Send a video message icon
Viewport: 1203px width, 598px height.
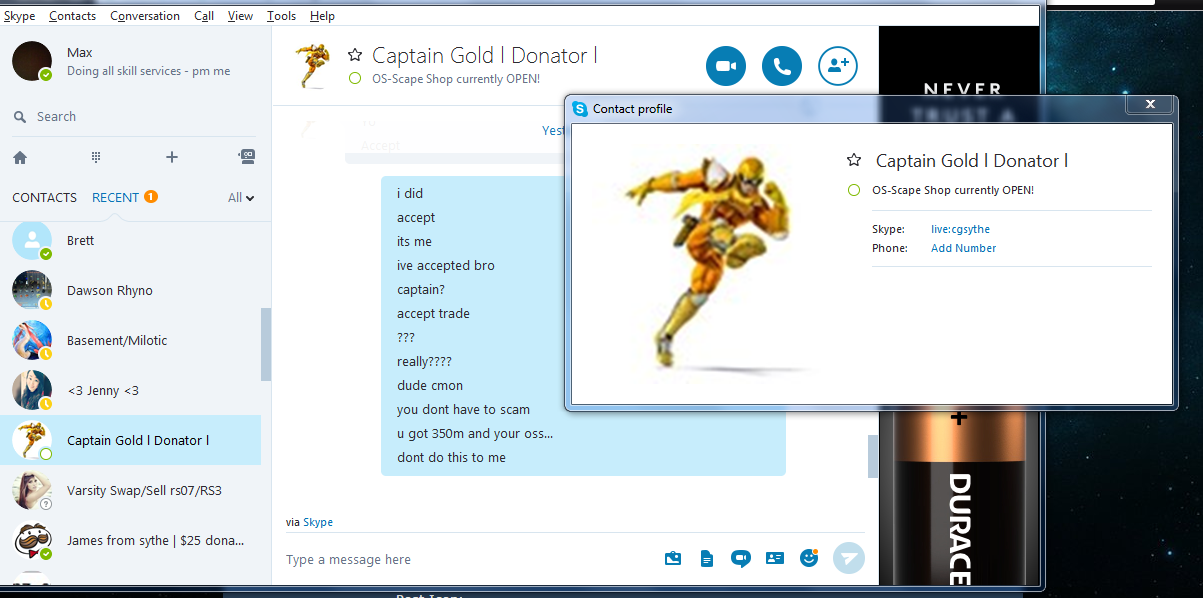[x=740, y=559]
